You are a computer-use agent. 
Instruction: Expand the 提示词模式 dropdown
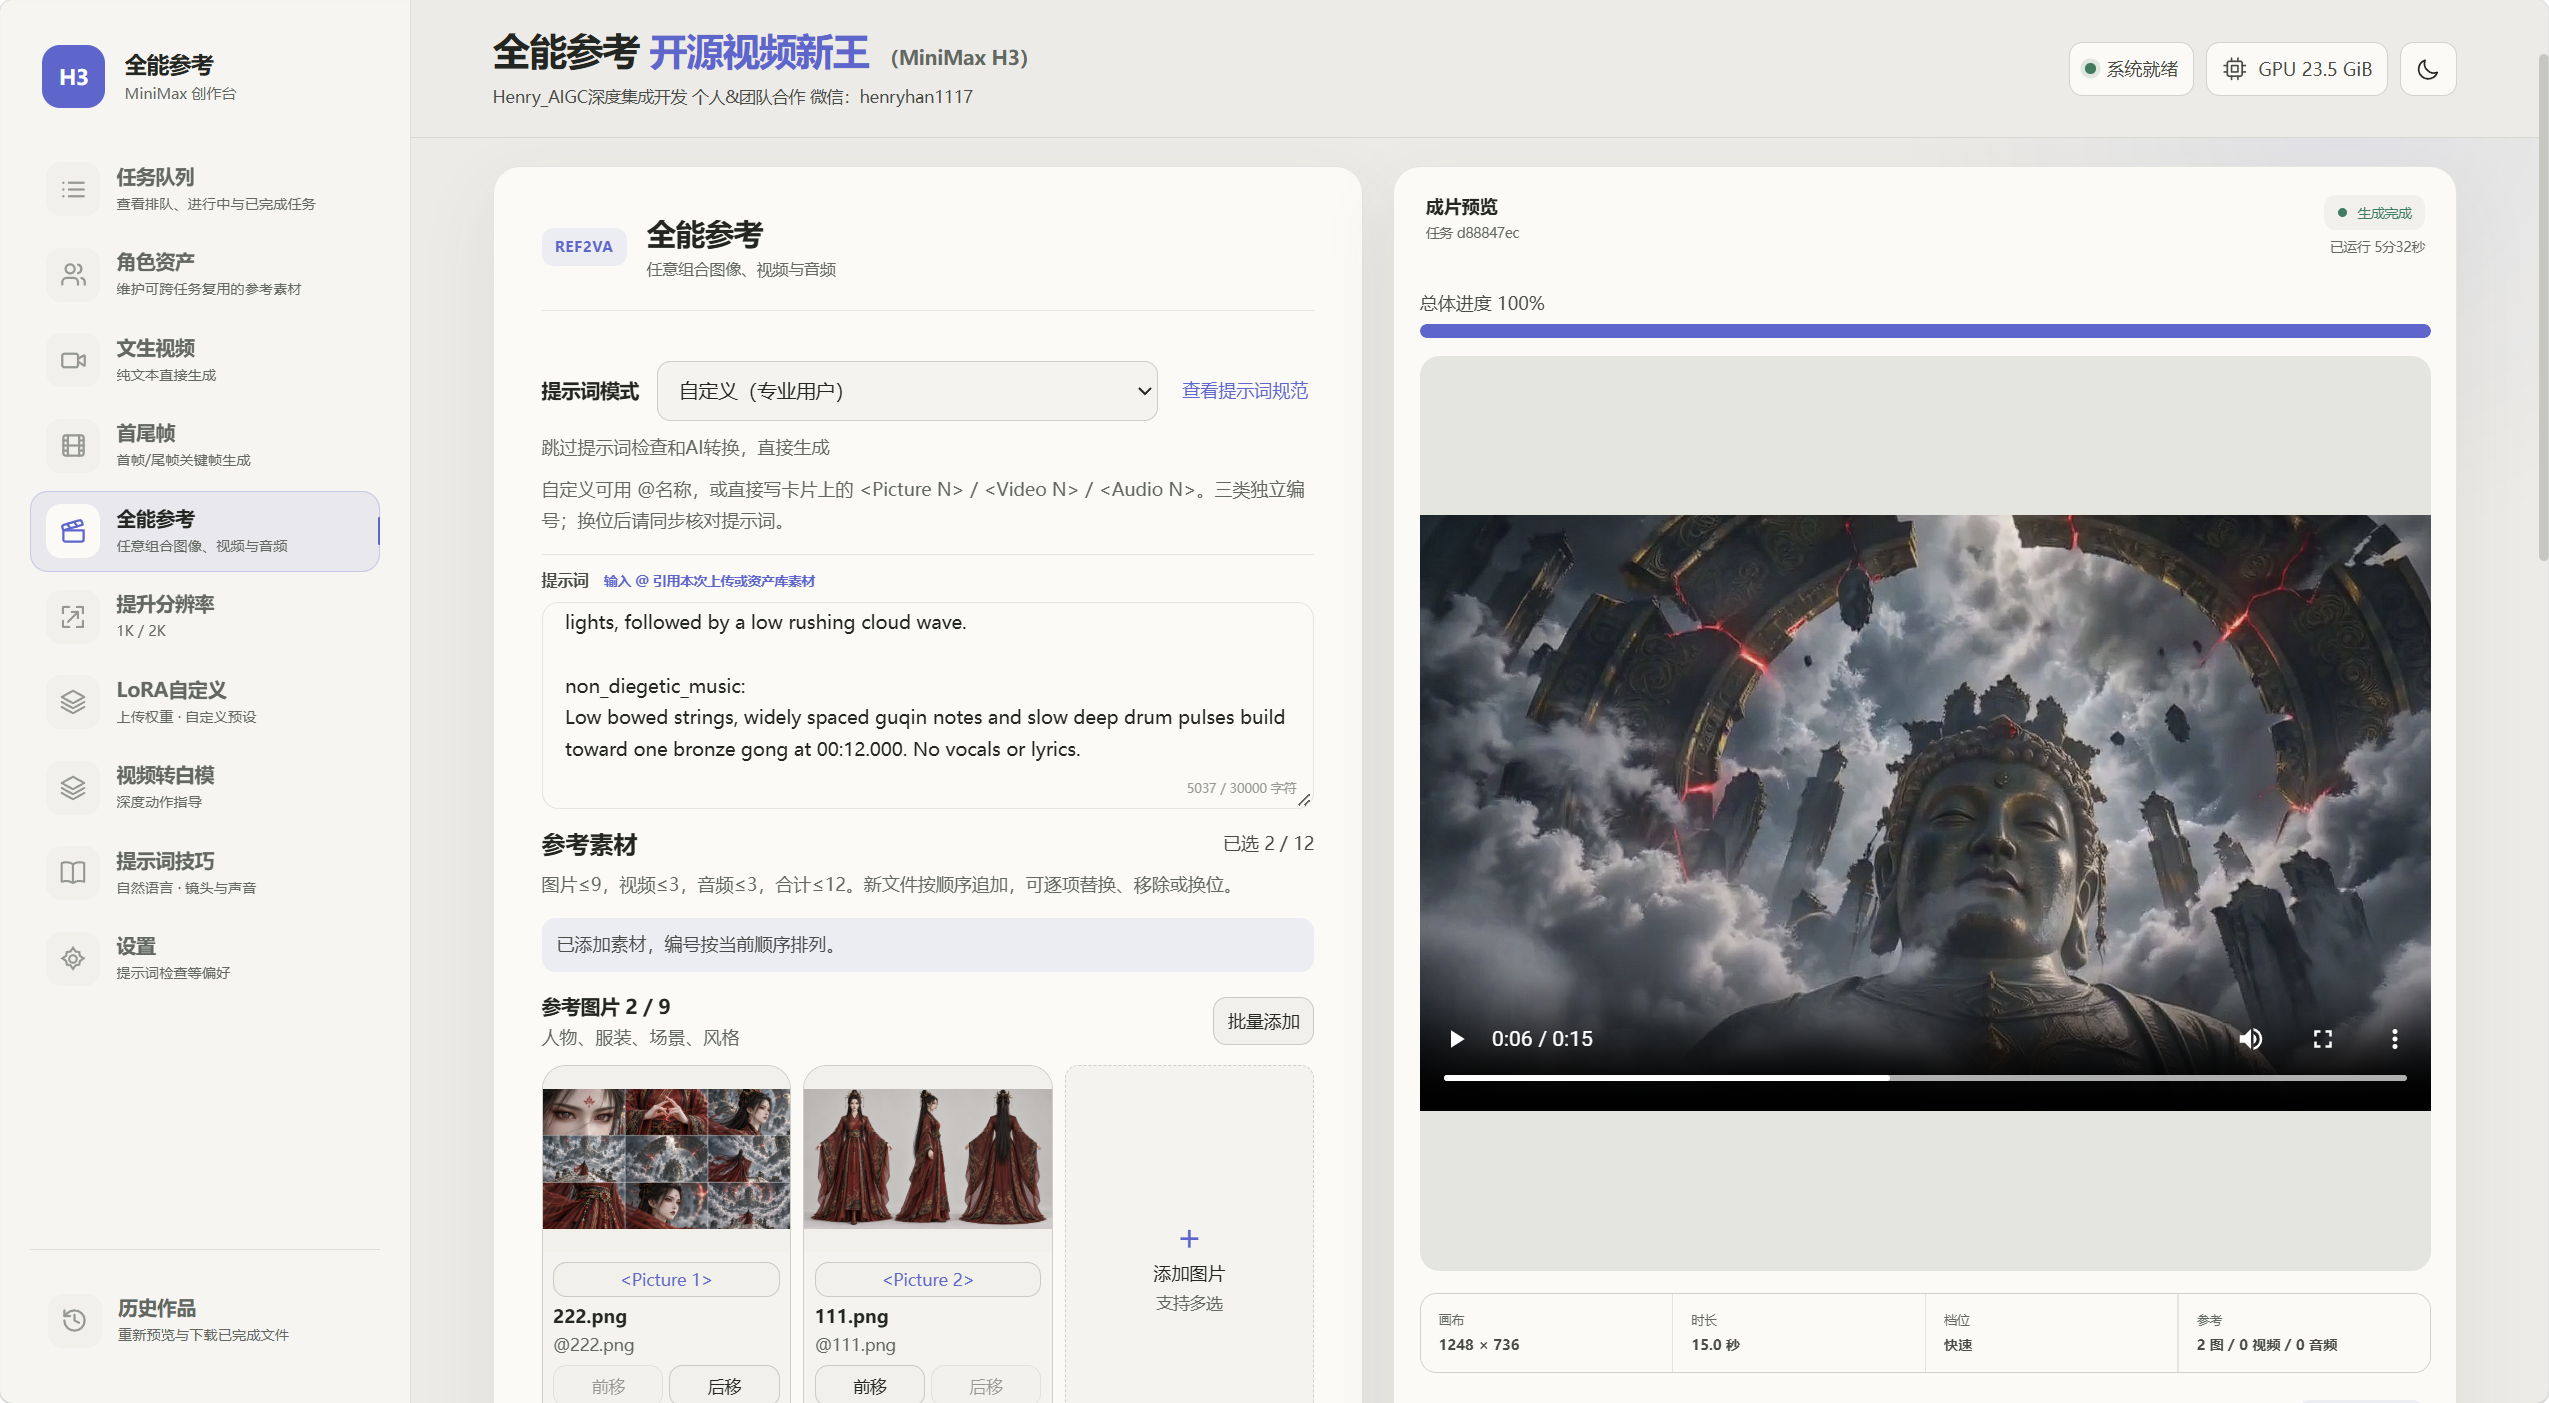pyautogui.click(x=907, y=391)
